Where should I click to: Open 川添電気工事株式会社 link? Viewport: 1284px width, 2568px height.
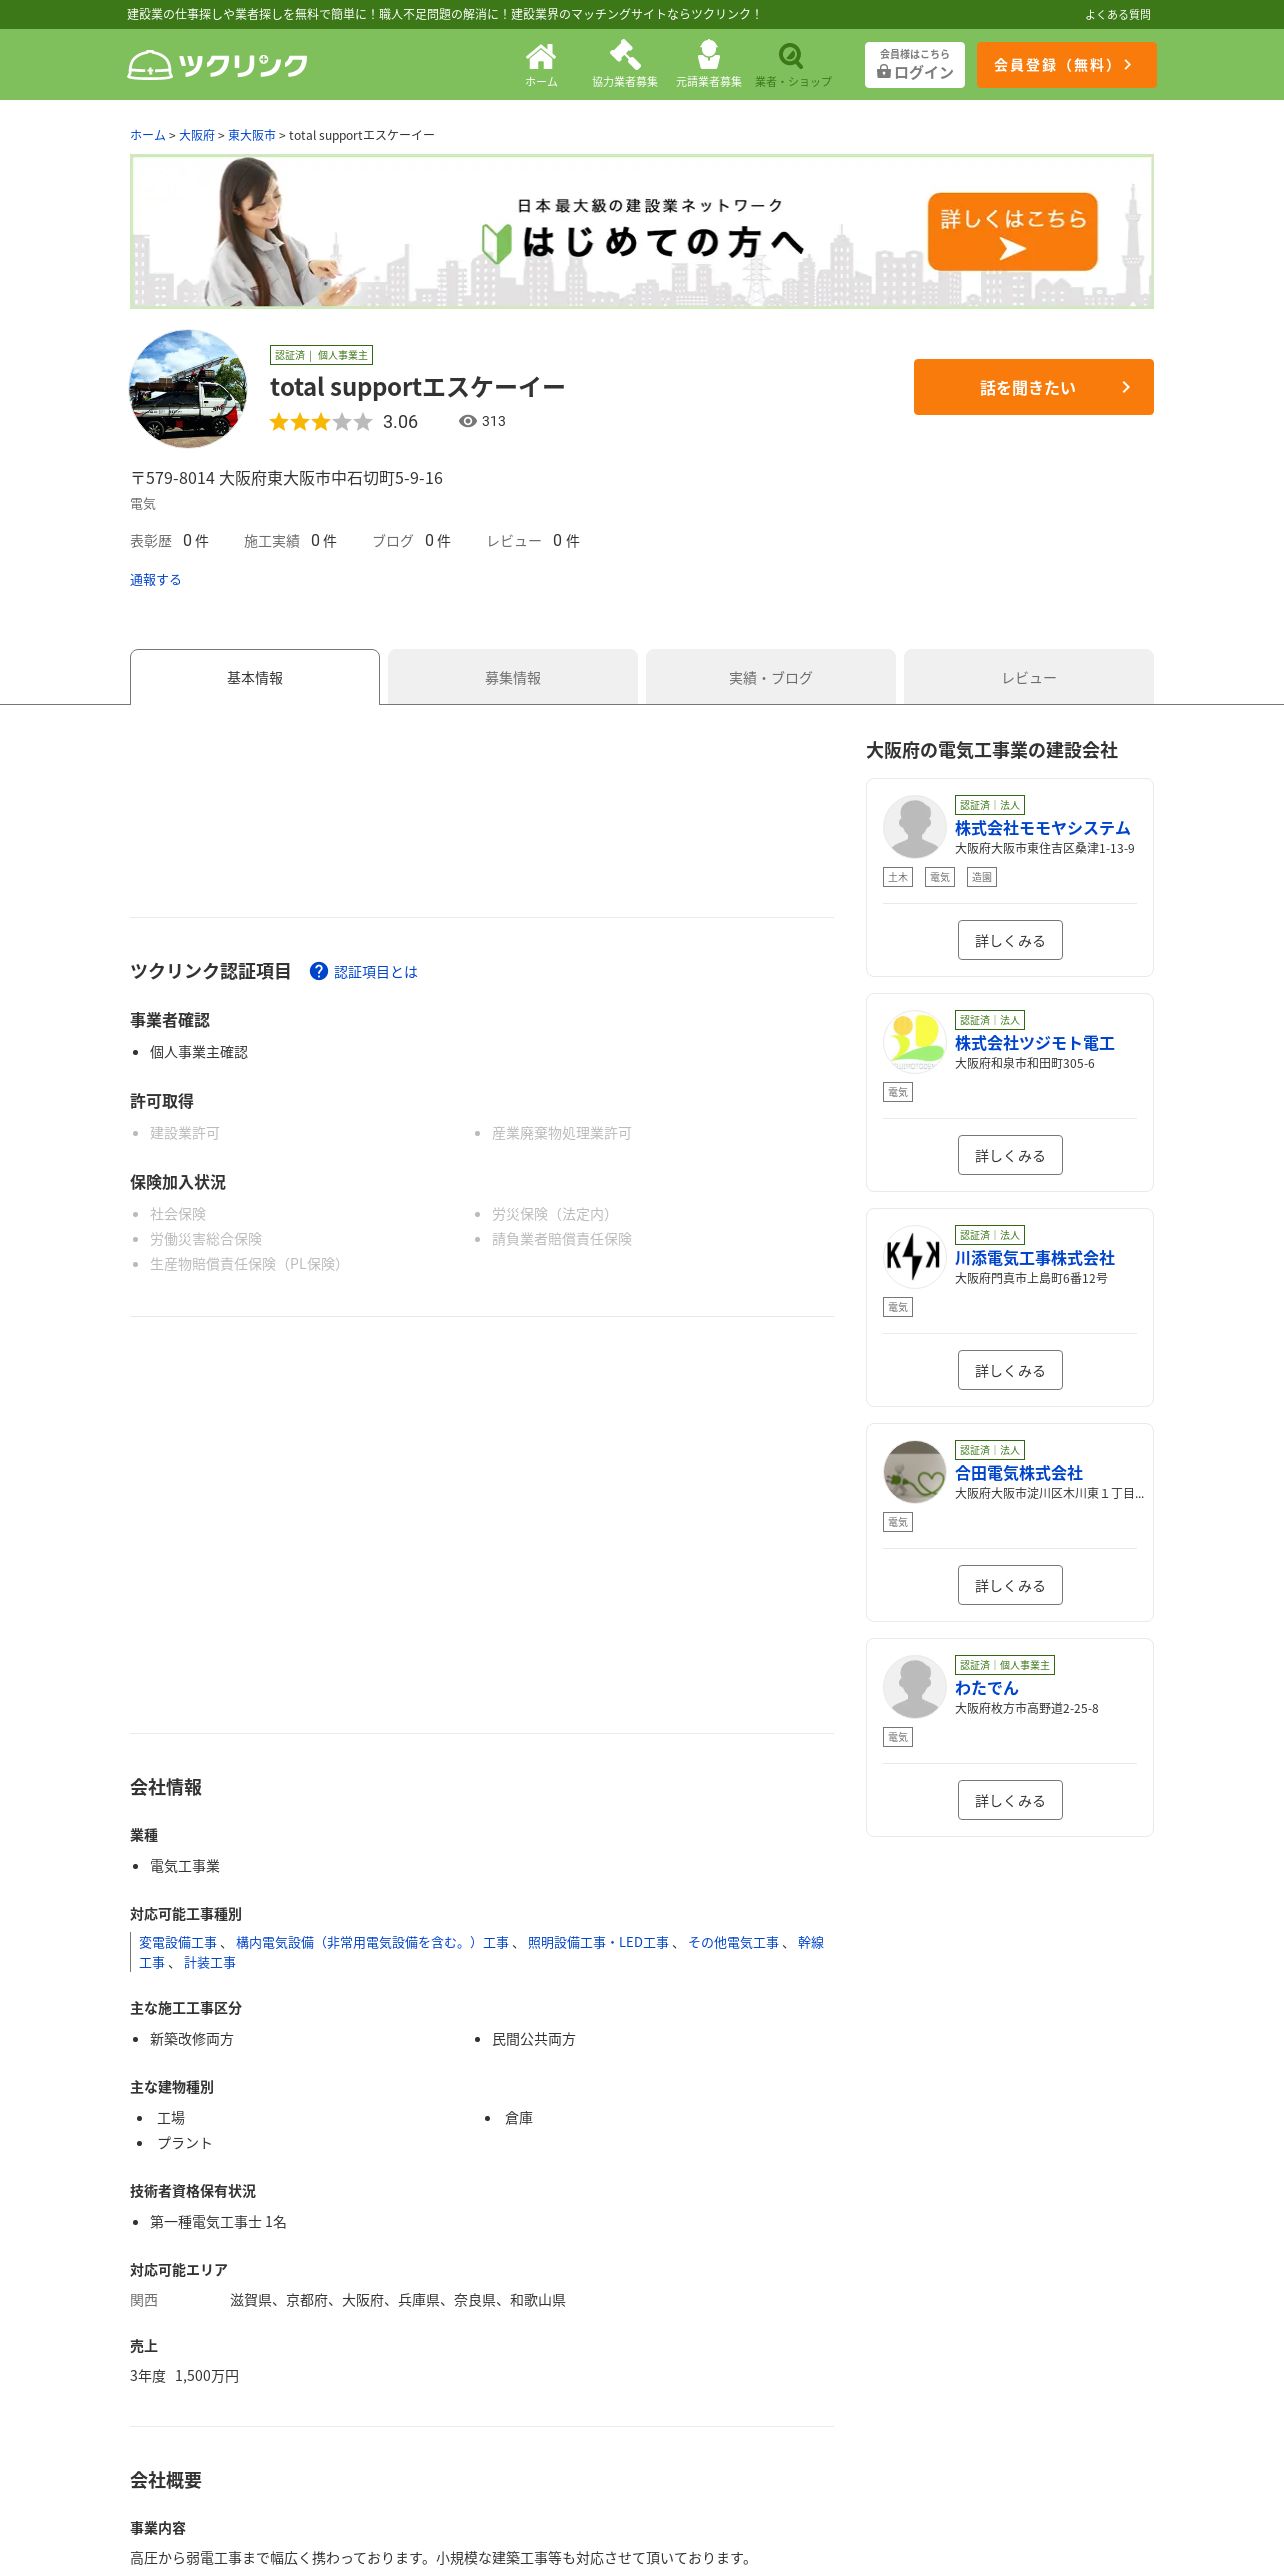[1034, 1258]
